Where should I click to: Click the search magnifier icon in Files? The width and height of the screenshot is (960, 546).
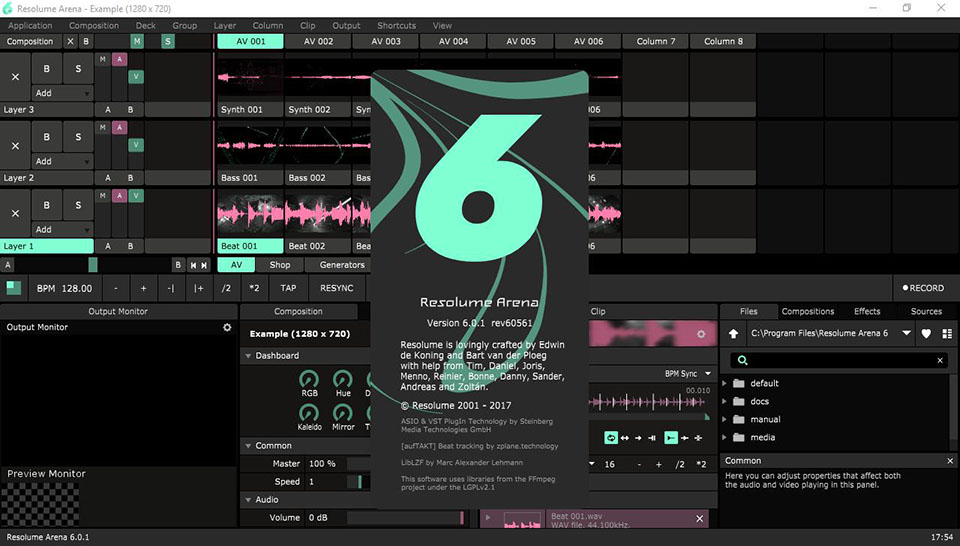[x=743, y=361]
